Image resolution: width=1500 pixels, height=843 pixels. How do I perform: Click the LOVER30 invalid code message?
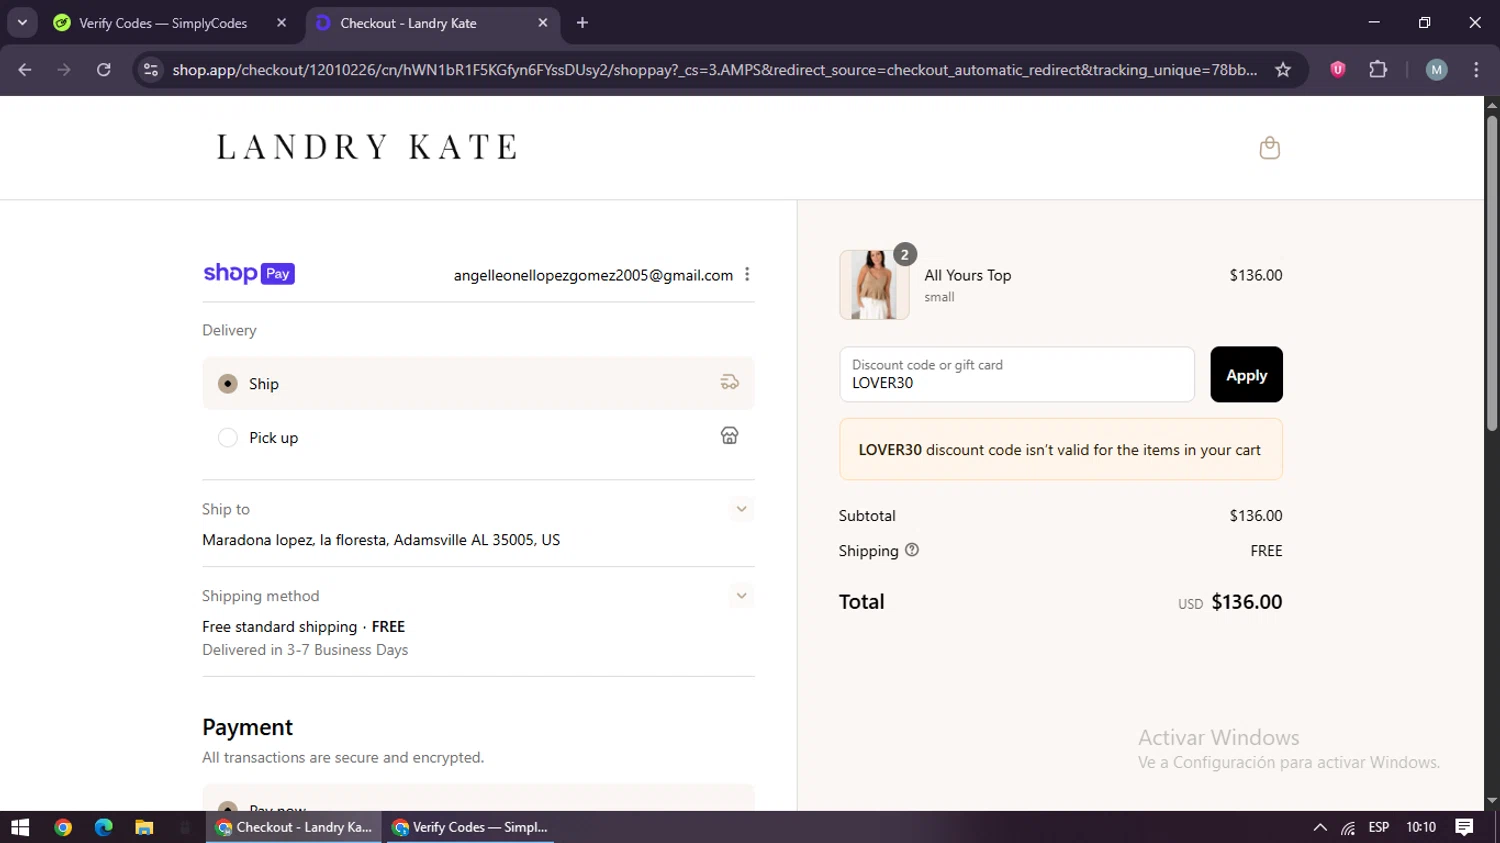1060,450
